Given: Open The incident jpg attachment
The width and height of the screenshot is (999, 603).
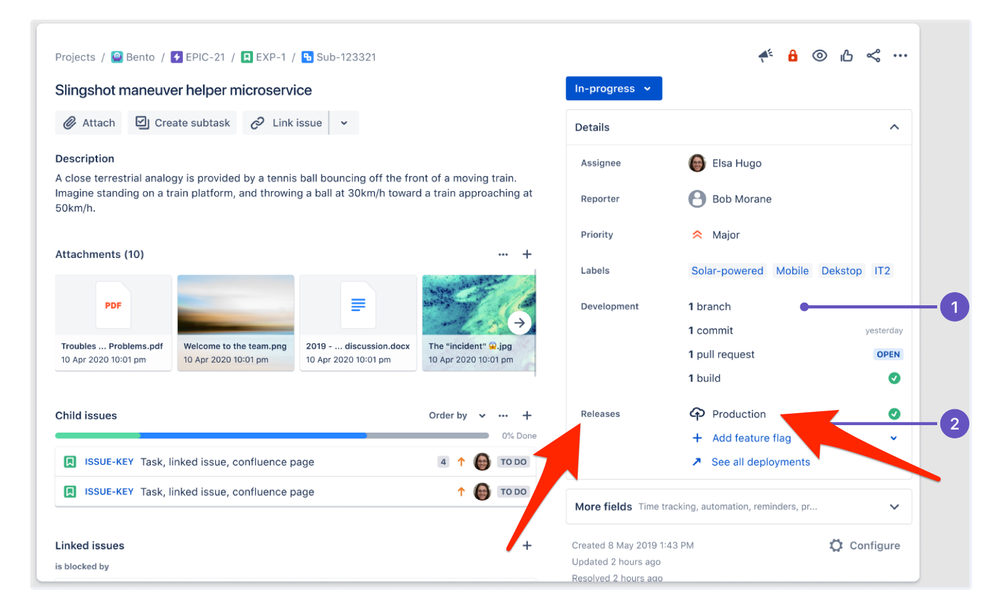Looking at the screenshot, I should coord(478,323).
